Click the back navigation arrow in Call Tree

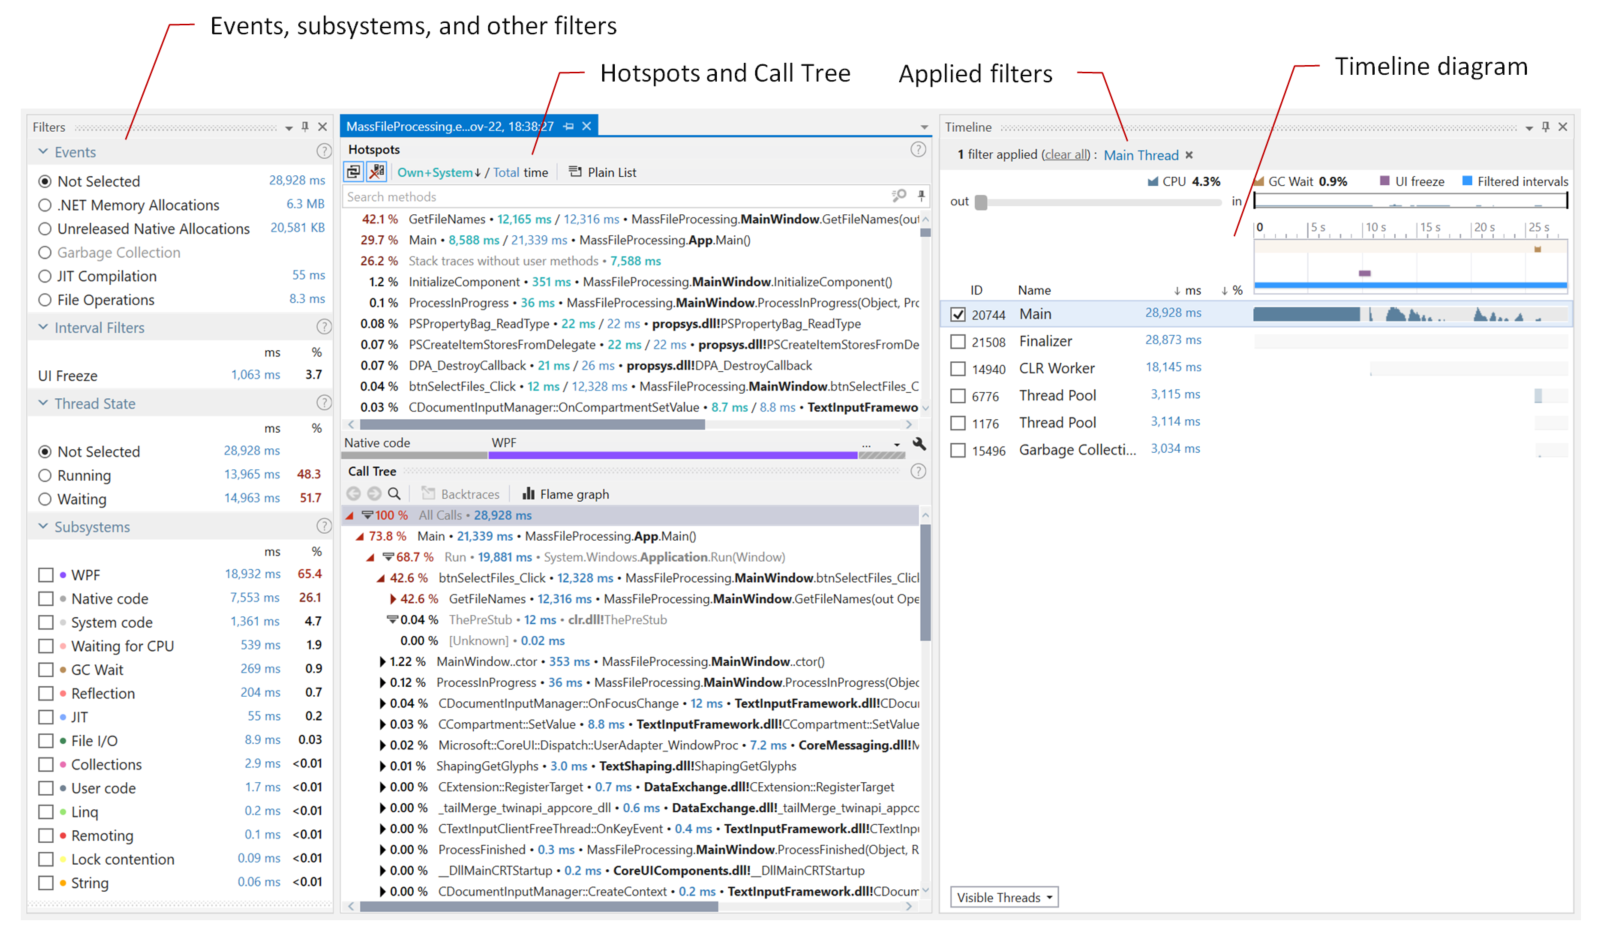tap(352, 493)
